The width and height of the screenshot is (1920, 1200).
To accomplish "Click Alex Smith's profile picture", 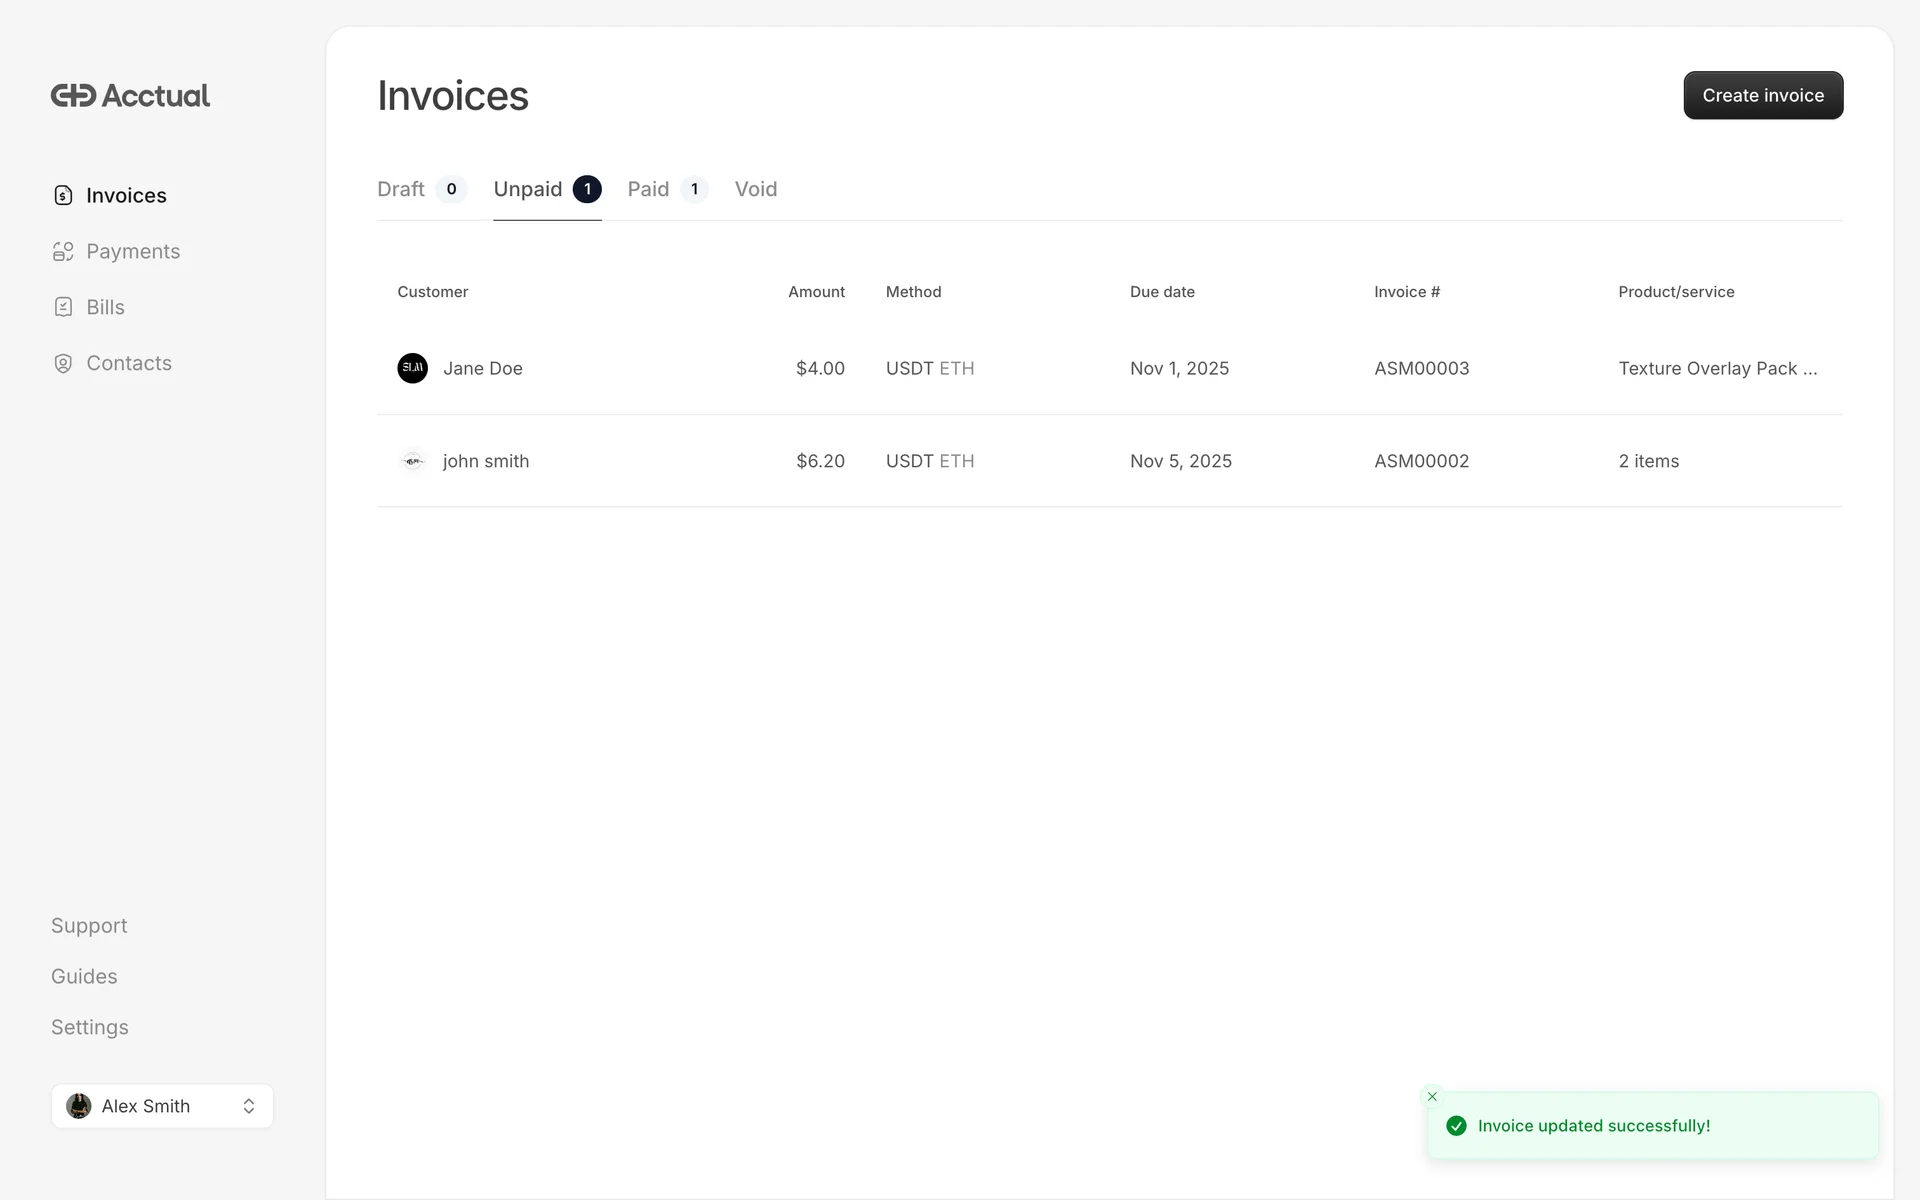I will [79, 1106].
